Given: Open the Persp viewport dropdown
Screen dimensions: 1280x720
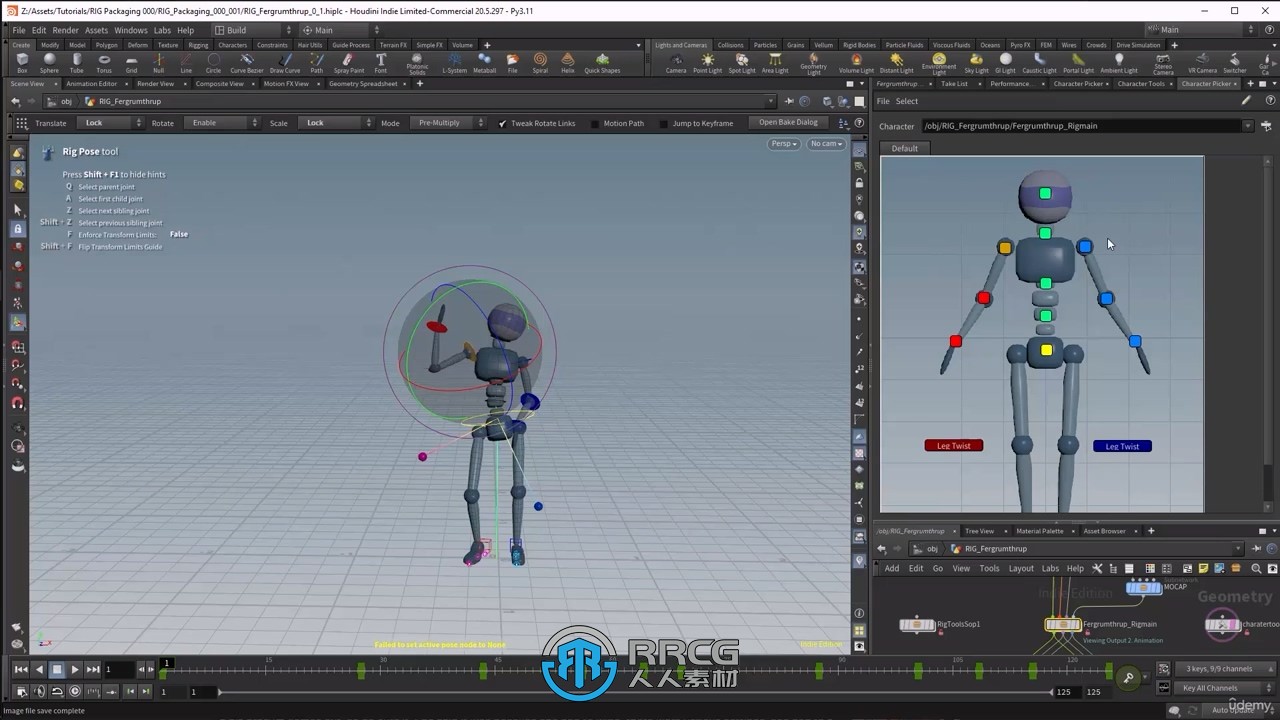Looking at the screenshot, I should 784,144.
